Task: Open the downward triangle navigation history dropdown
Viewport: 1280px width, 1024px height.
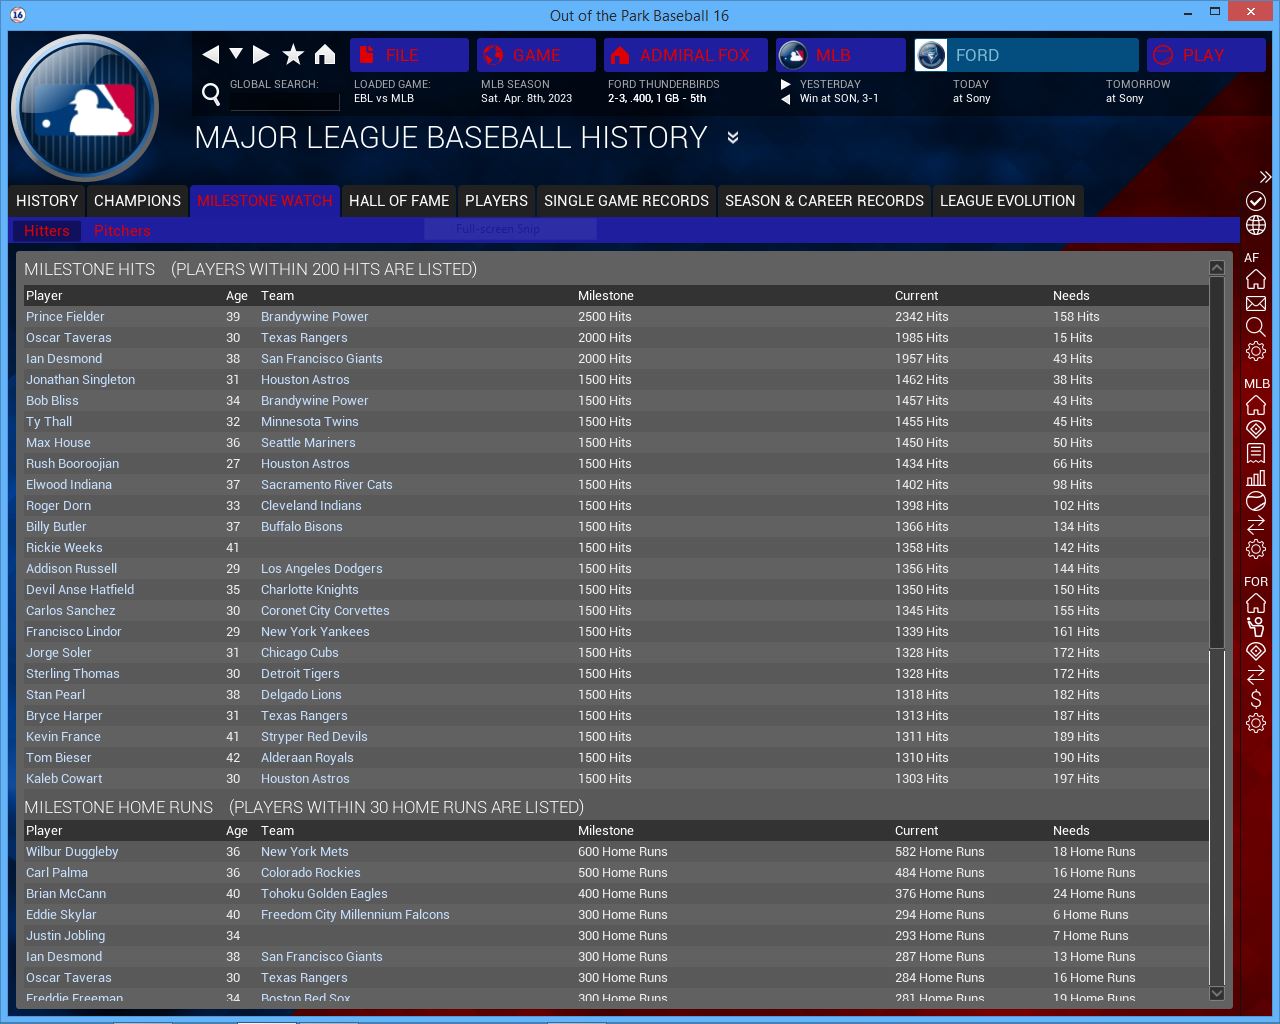Action: point(236,54)
